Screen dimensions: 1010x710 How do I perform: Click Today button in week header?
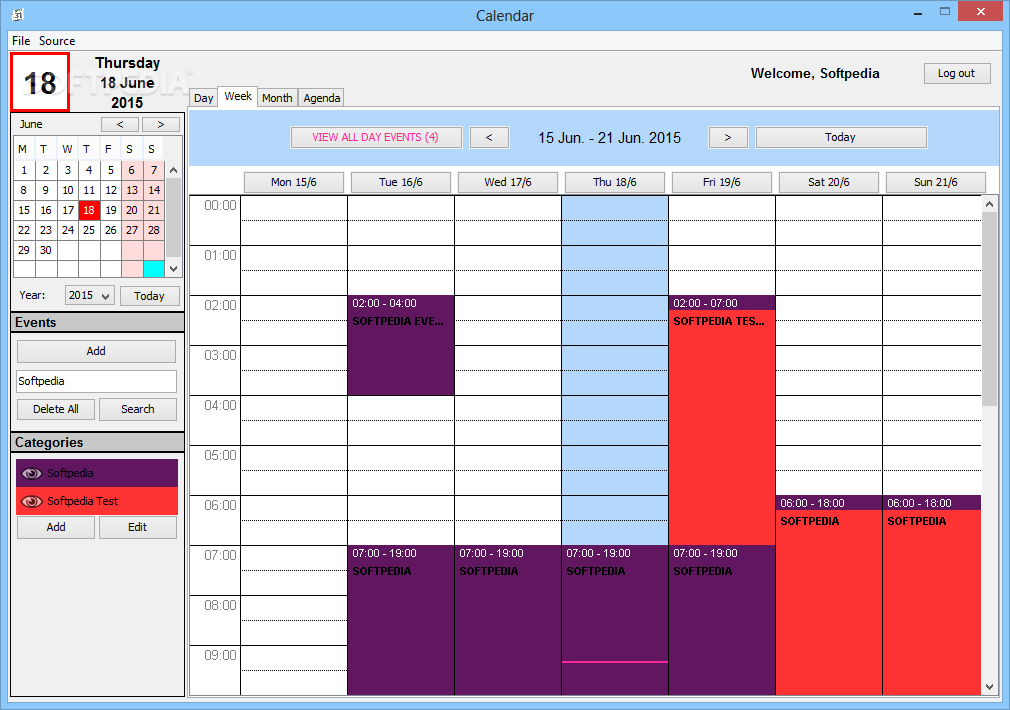[841, 137]
